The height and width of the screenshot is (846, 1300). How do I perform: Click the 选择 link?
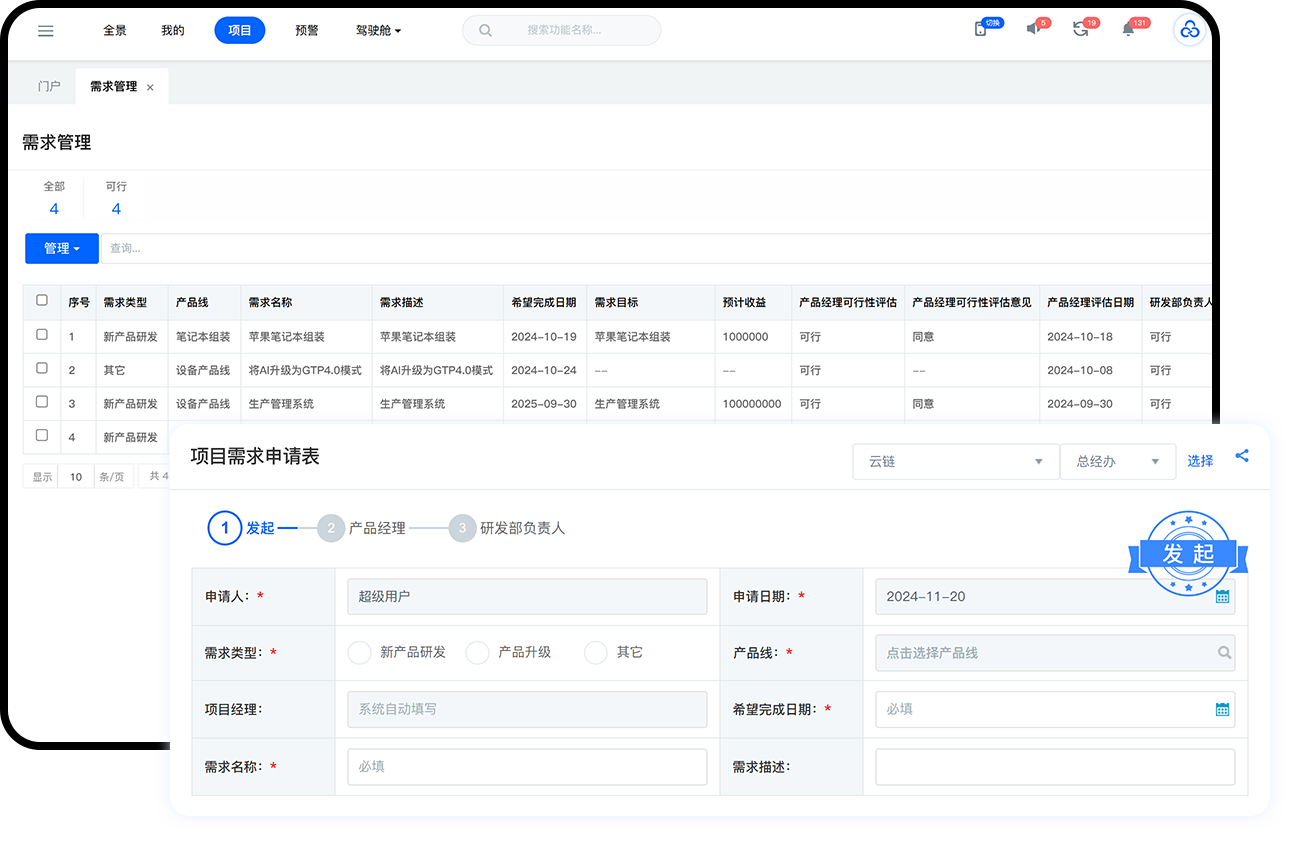(1200, 461)
